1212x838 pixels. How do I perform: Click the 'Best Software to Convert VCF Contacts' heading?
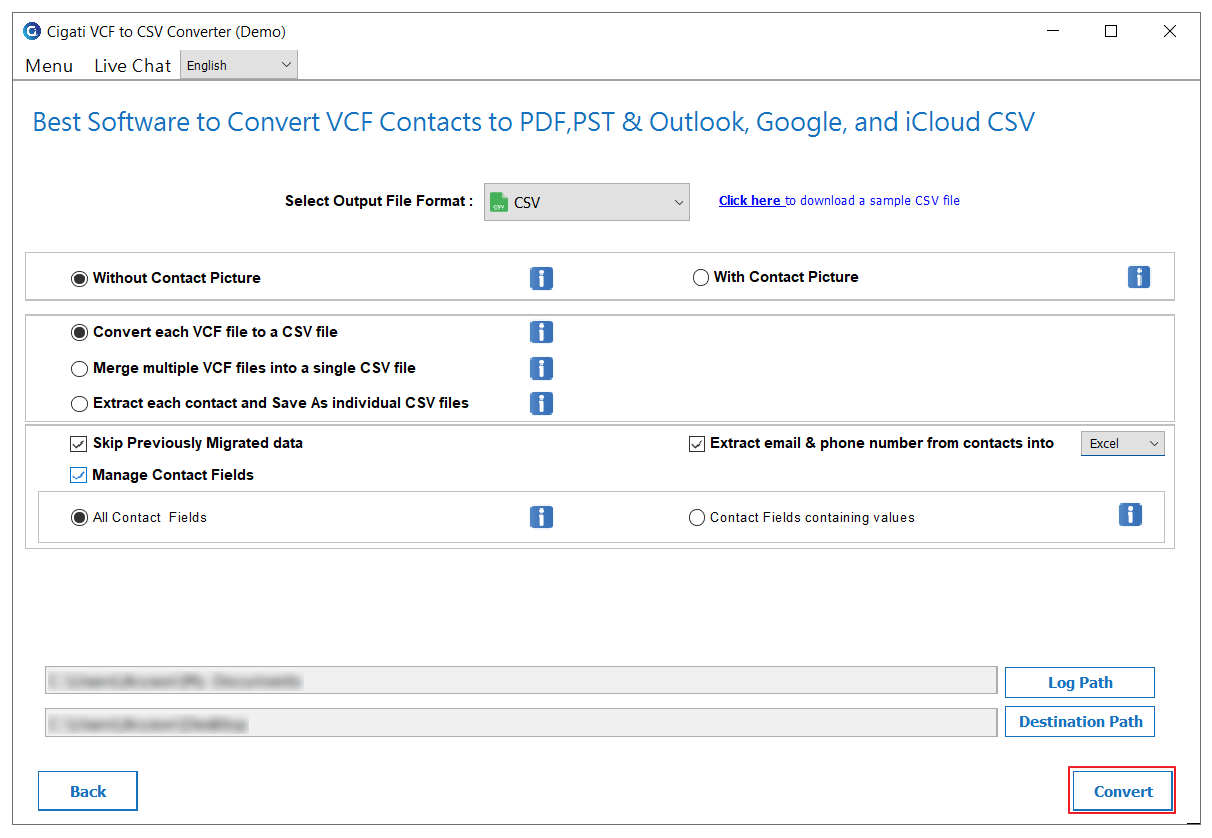pyautogui.click(x=533, y=122)
